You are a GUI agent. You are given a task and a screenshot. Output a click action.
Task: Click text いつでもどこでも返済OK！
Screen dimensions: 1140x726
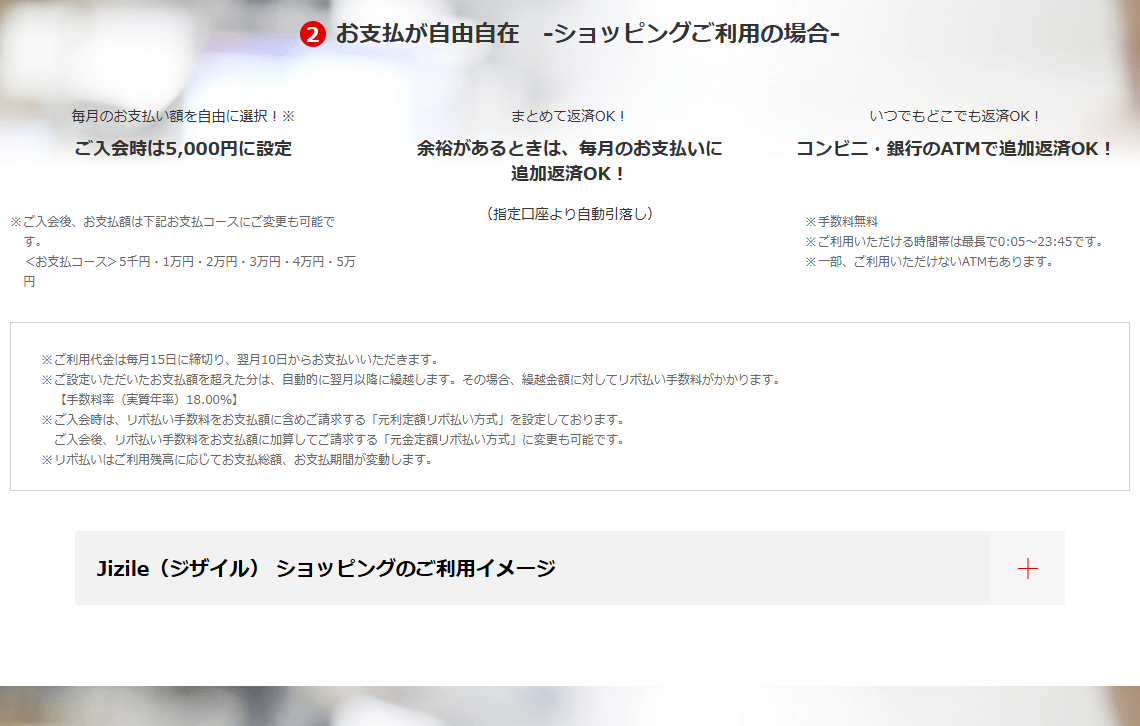[x=956, y=116]
